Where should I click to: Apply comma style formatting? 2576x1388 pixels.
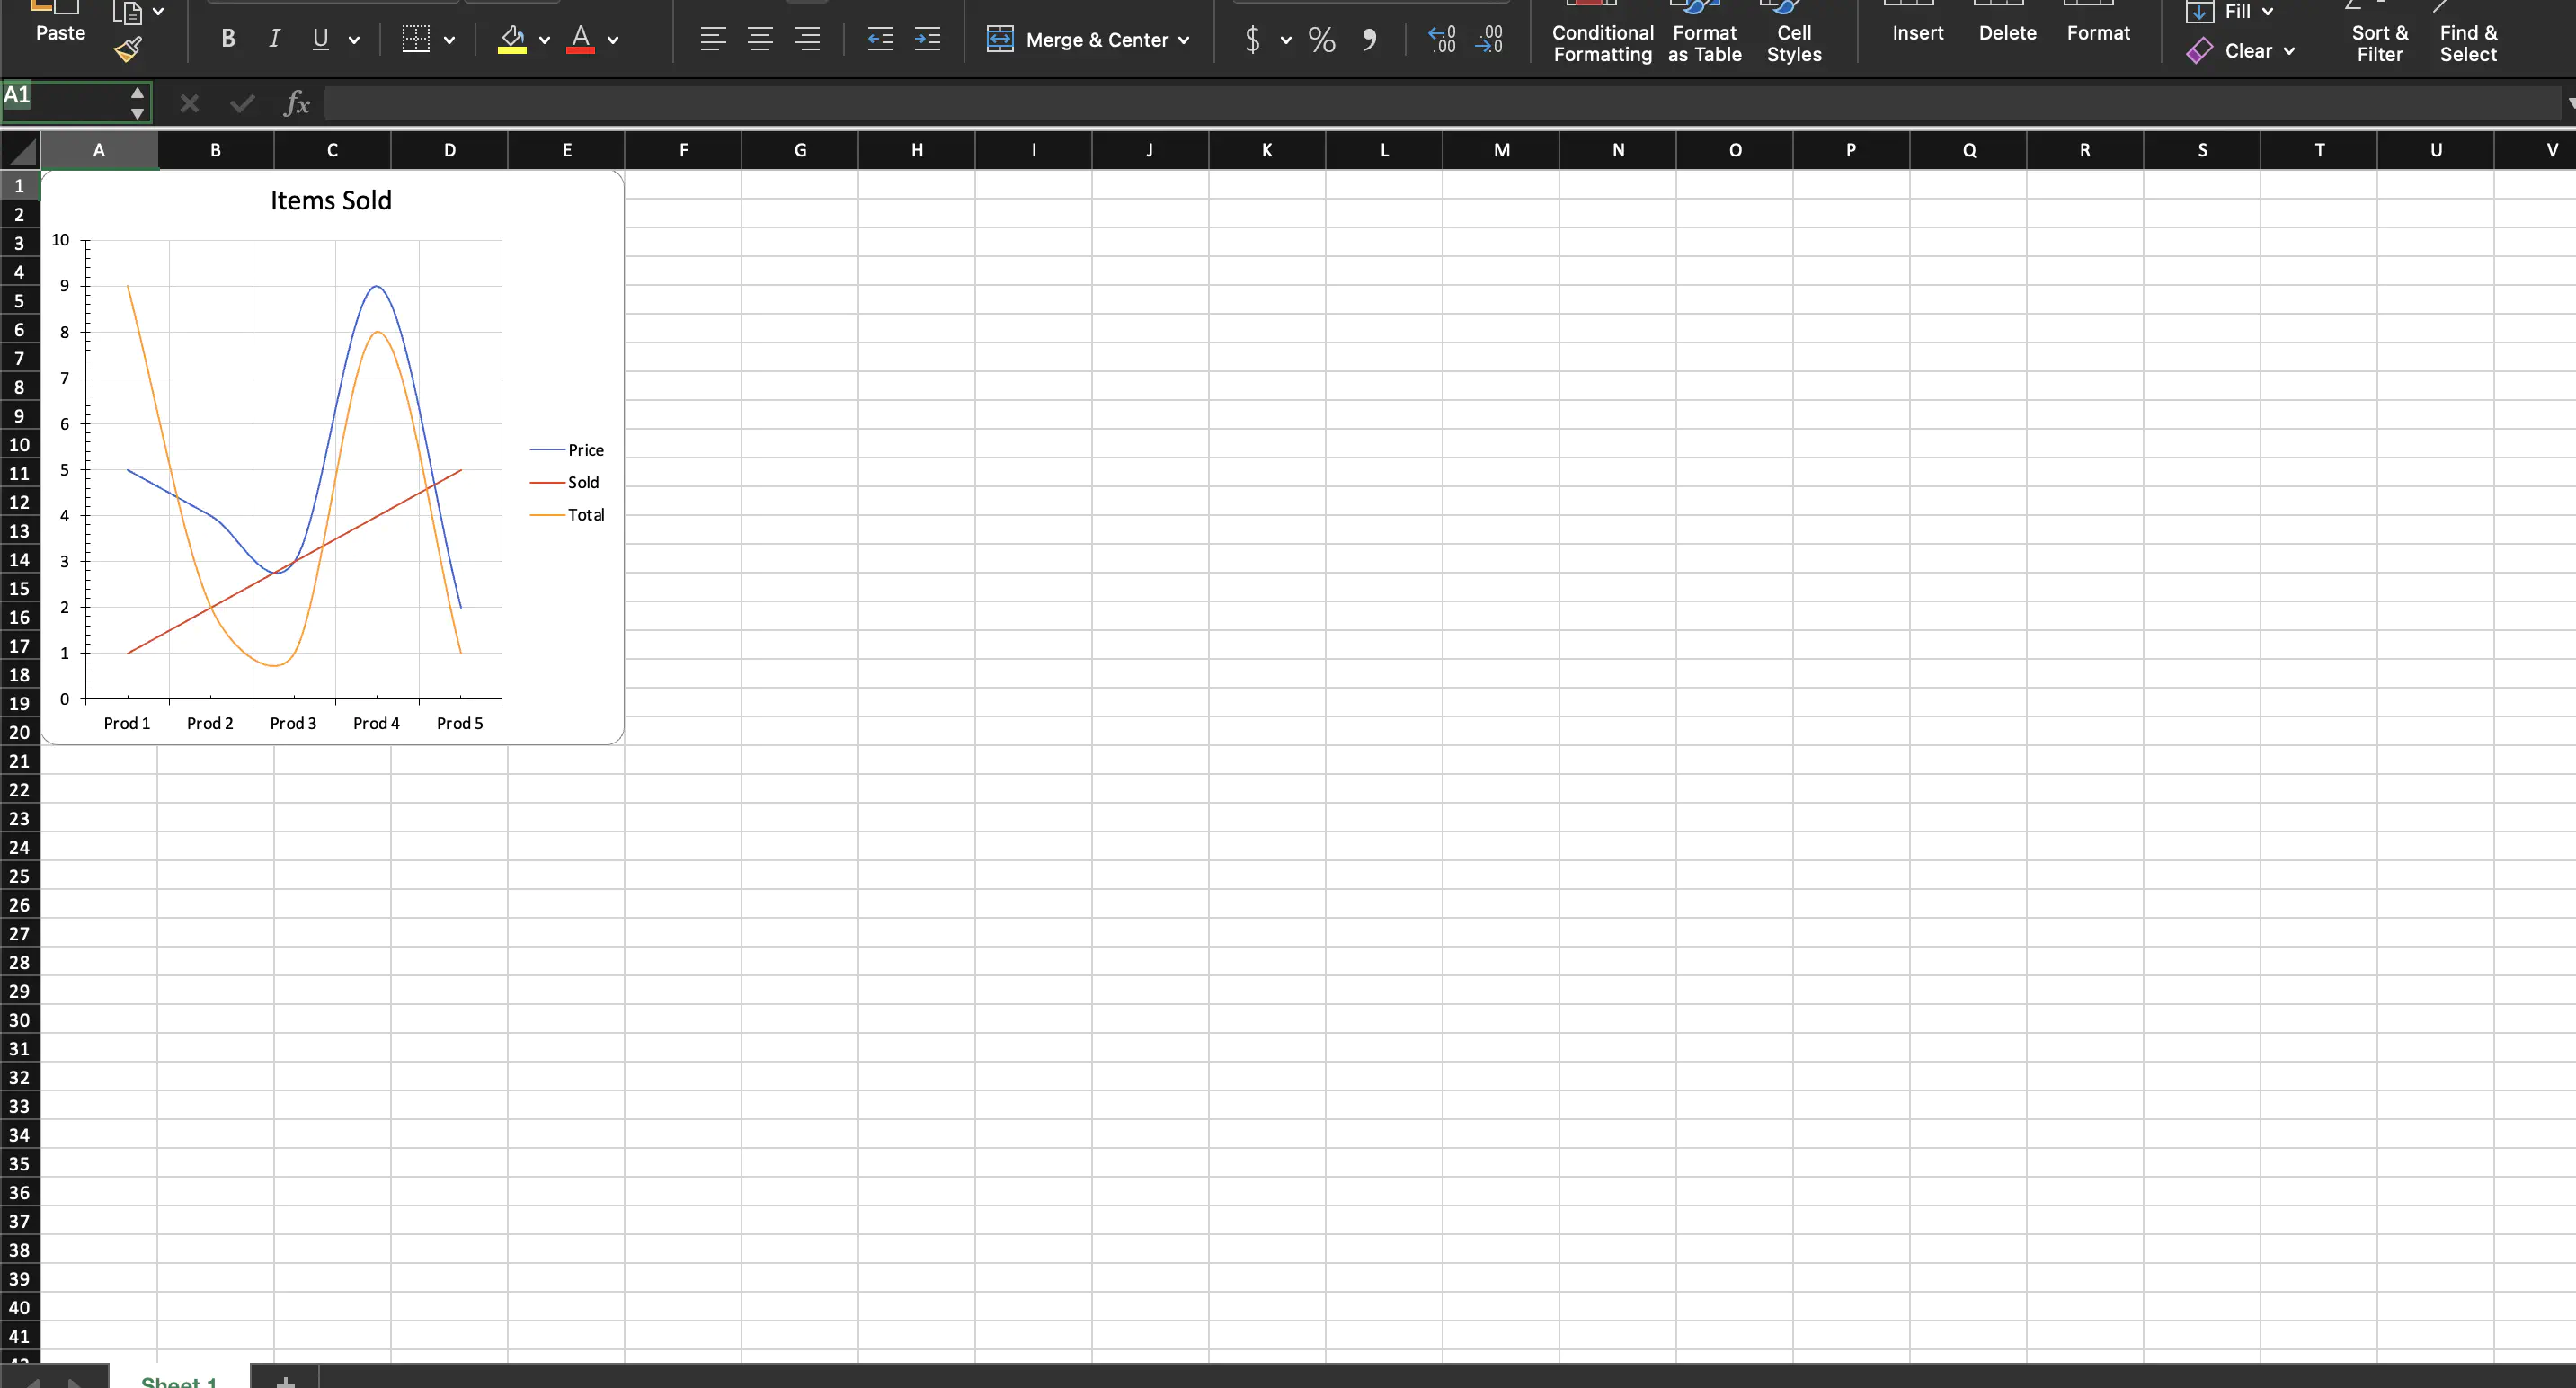pos(1369,40)
